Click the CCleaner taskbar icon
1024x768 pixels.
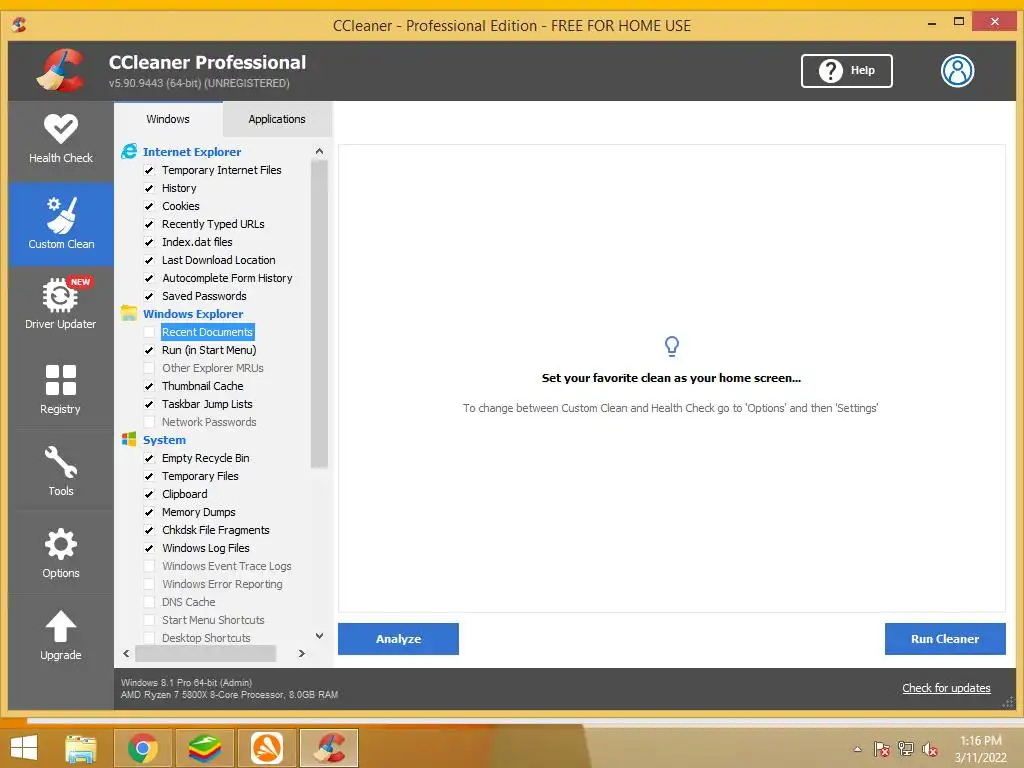click(329, 748)
